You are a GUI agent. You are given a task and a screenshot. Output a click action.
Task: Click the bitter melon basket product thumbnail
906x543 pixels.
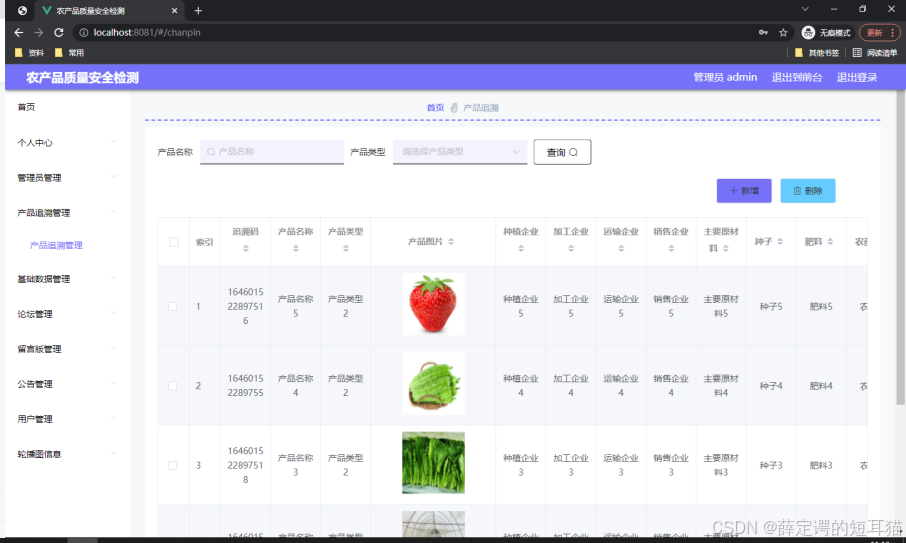[x=433, y=384]
